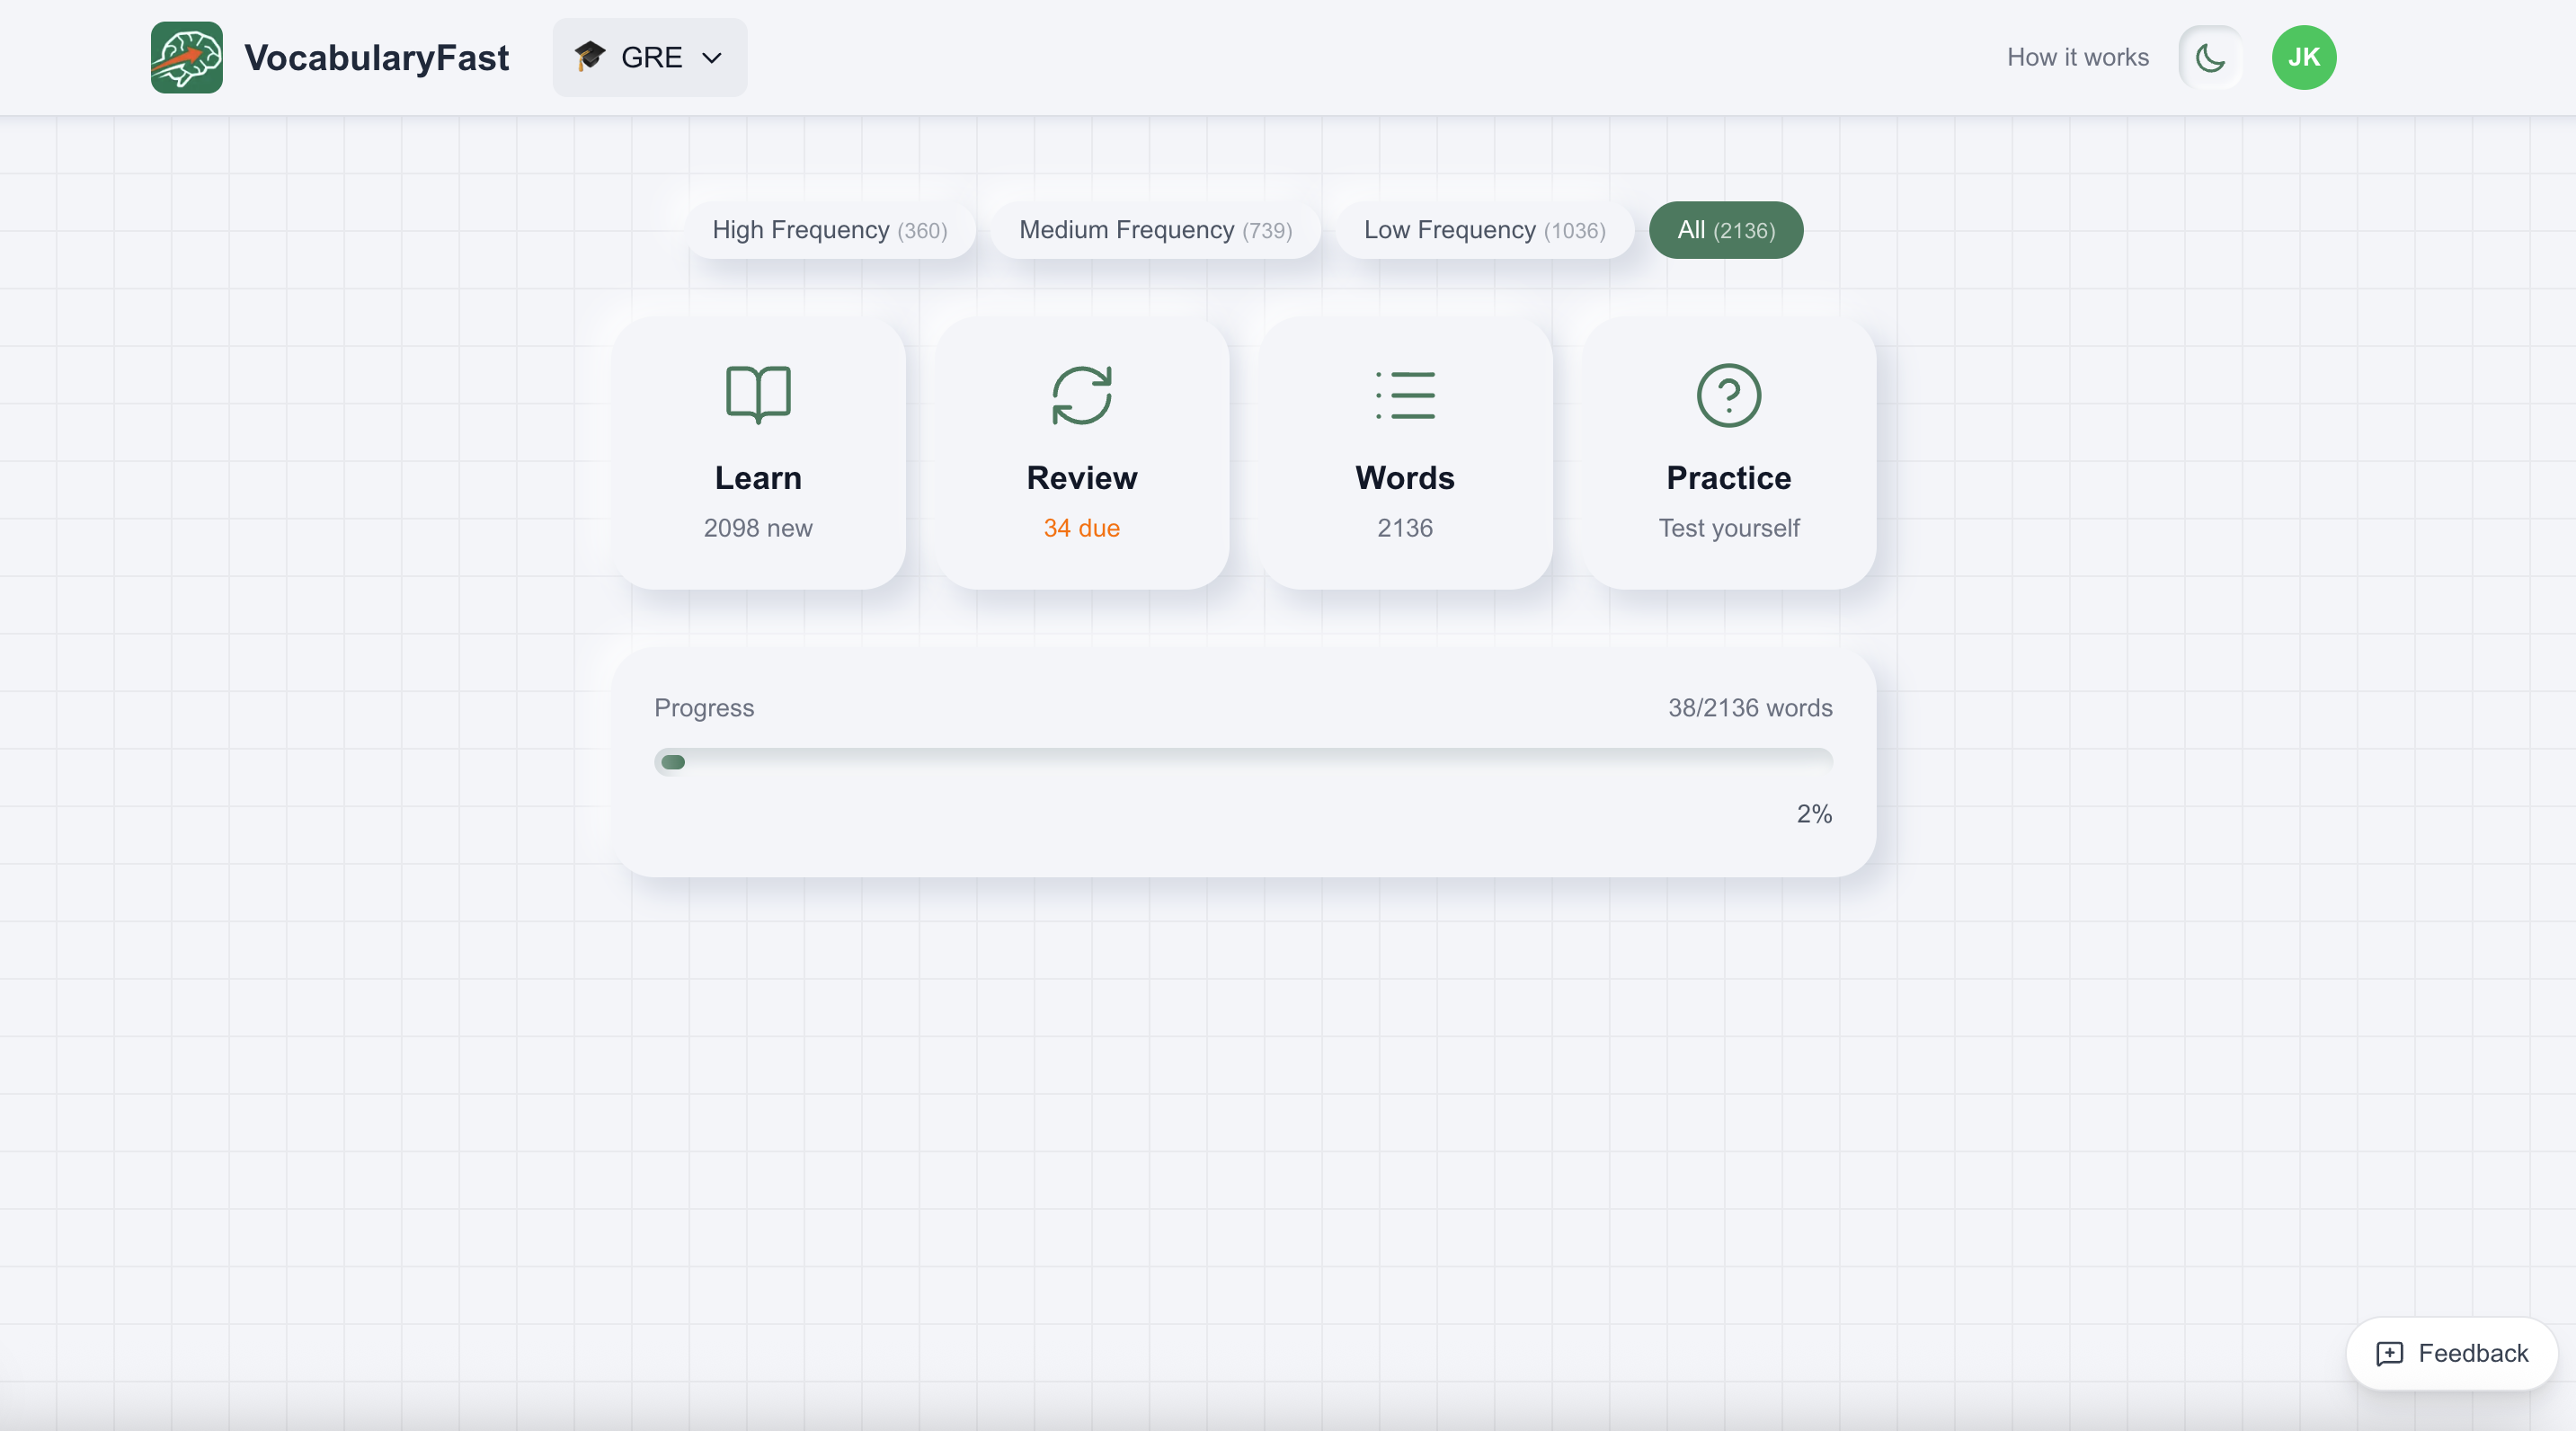Open your JK profile avatar
Screen dimensions: 2576x1431
click(2304, 57)
